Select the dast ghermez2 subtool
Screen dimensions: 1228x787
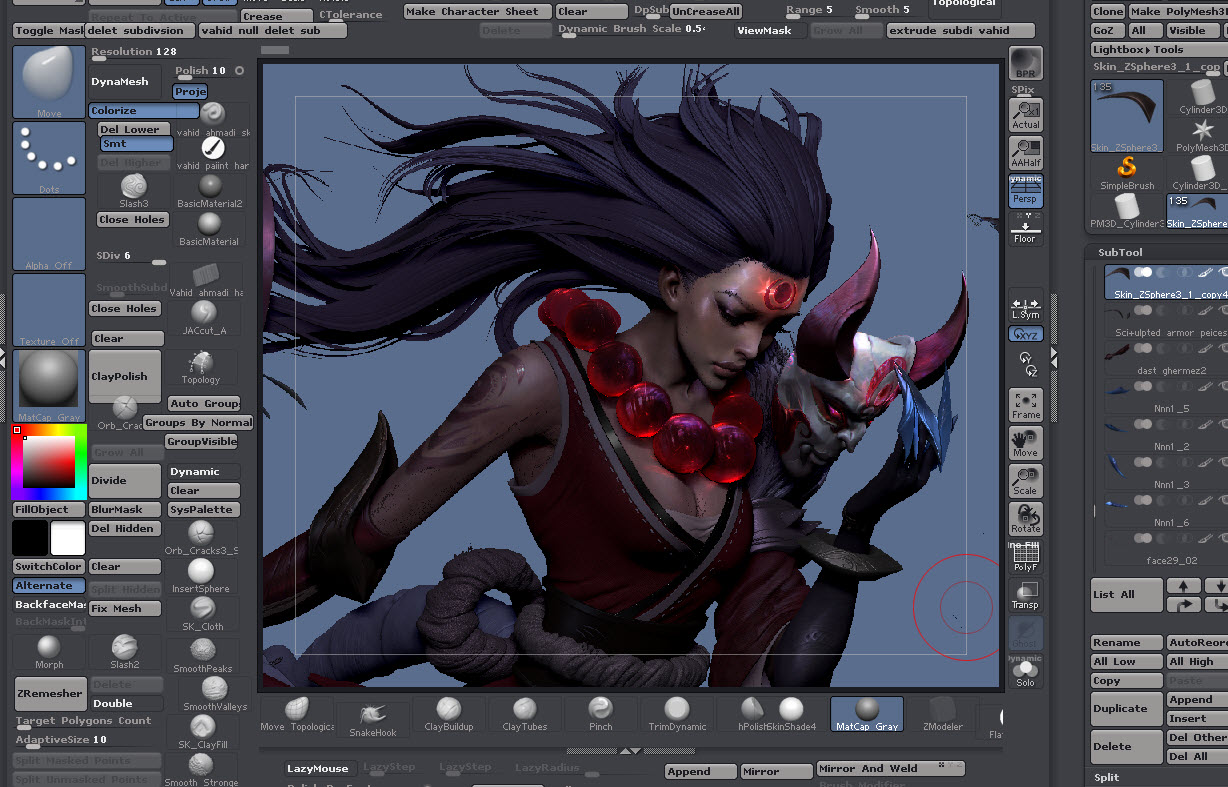tap(1166, 358)
